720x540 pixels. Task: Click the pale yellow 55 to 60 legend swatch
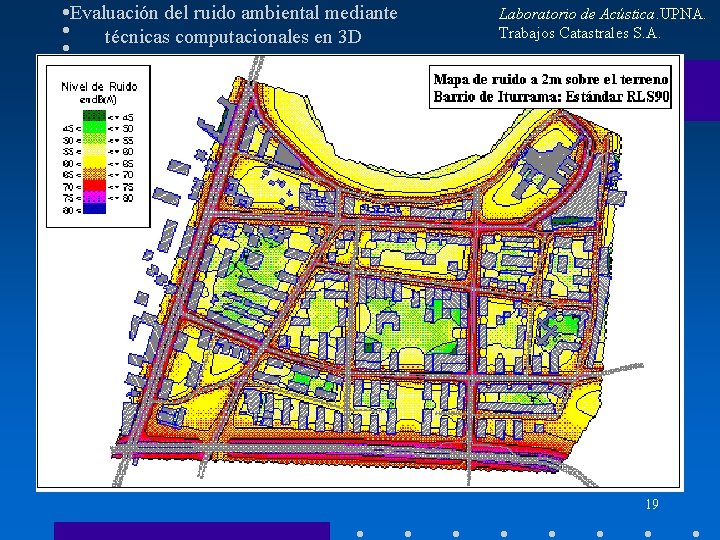95,151
